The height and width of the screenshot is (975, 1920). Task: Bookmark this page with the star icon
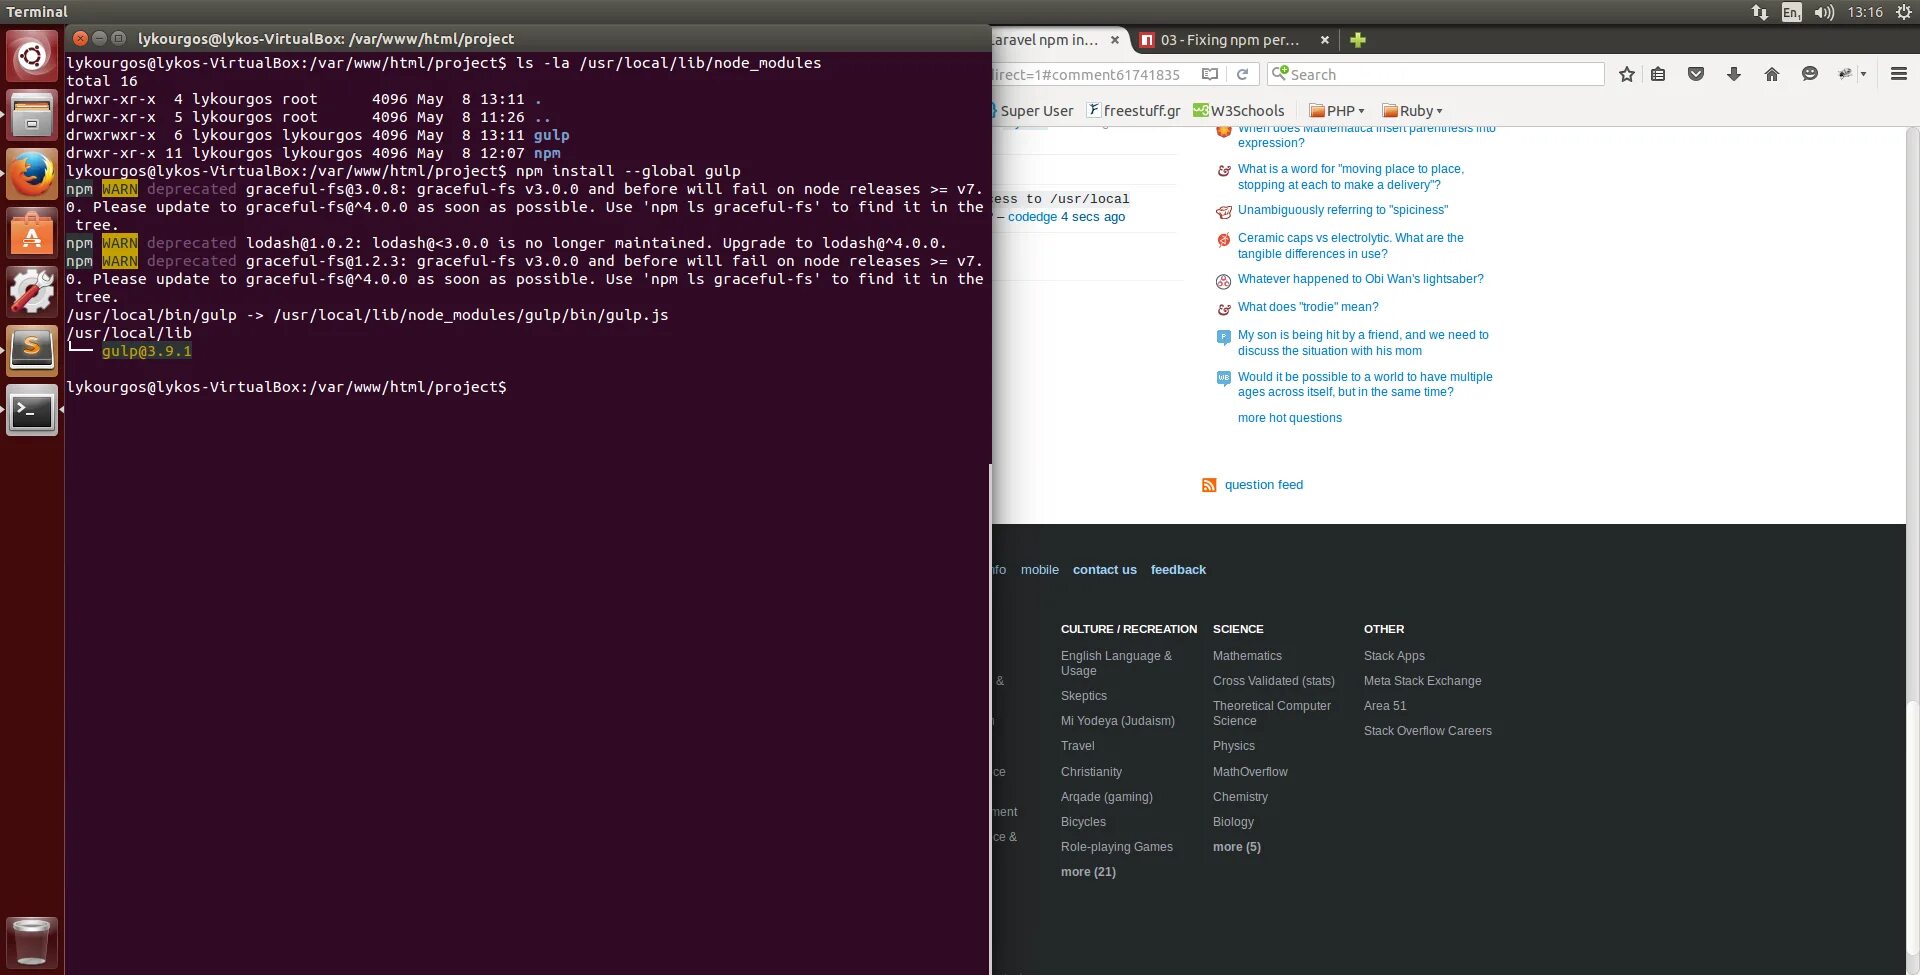[1627, 74]
